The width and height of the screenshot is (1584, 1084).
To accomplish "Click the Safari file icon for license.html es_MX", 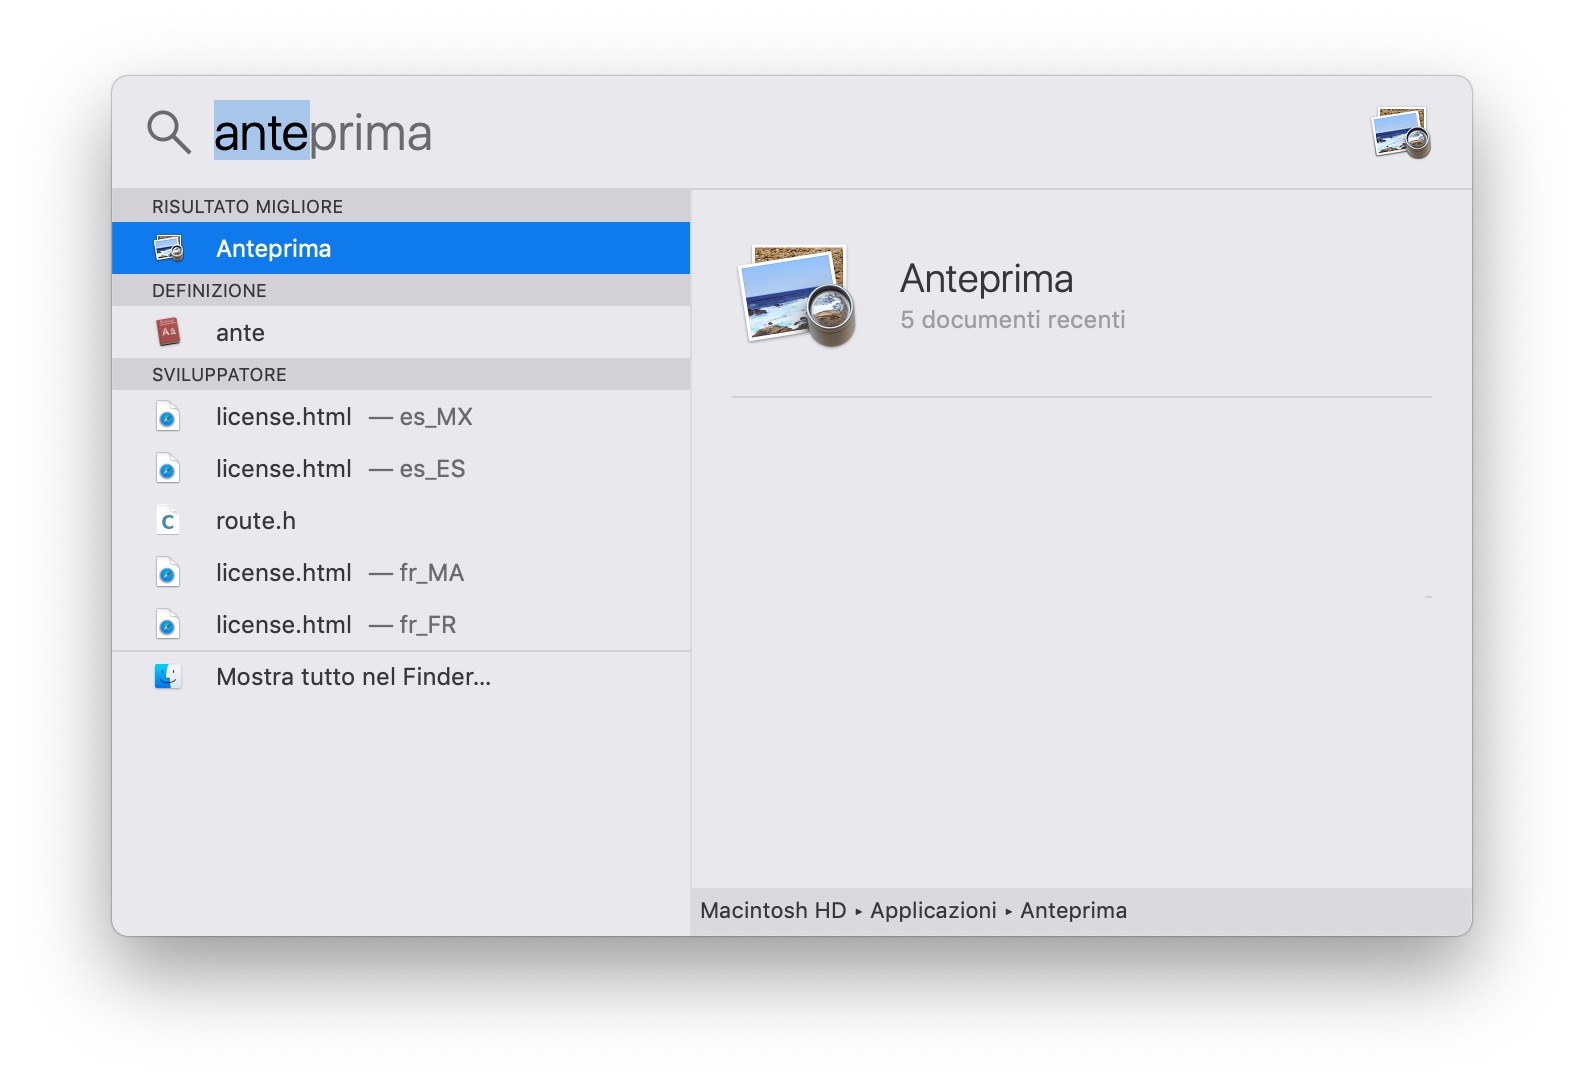I will click(x=168, y=416).
